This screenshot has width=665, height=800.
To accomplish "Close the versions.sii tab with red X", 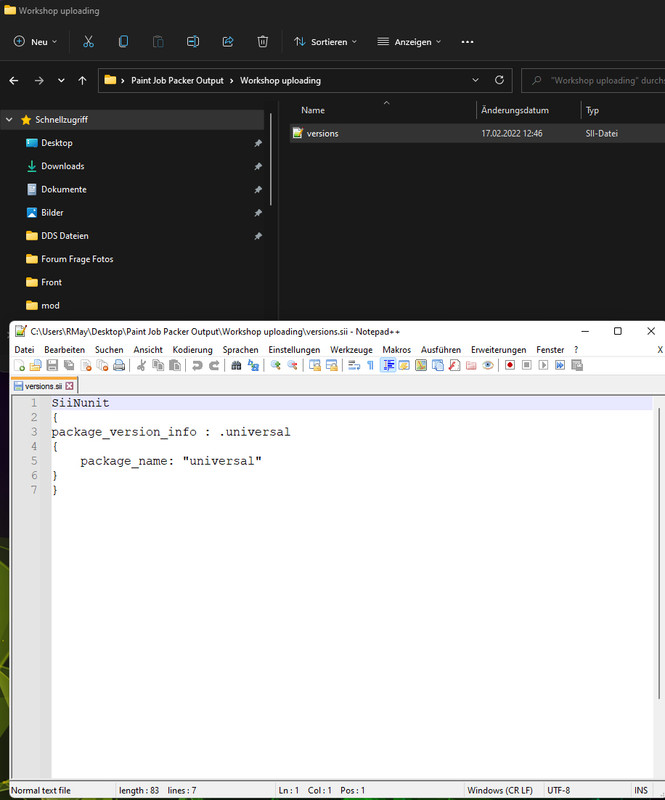I will coord(69,386).
